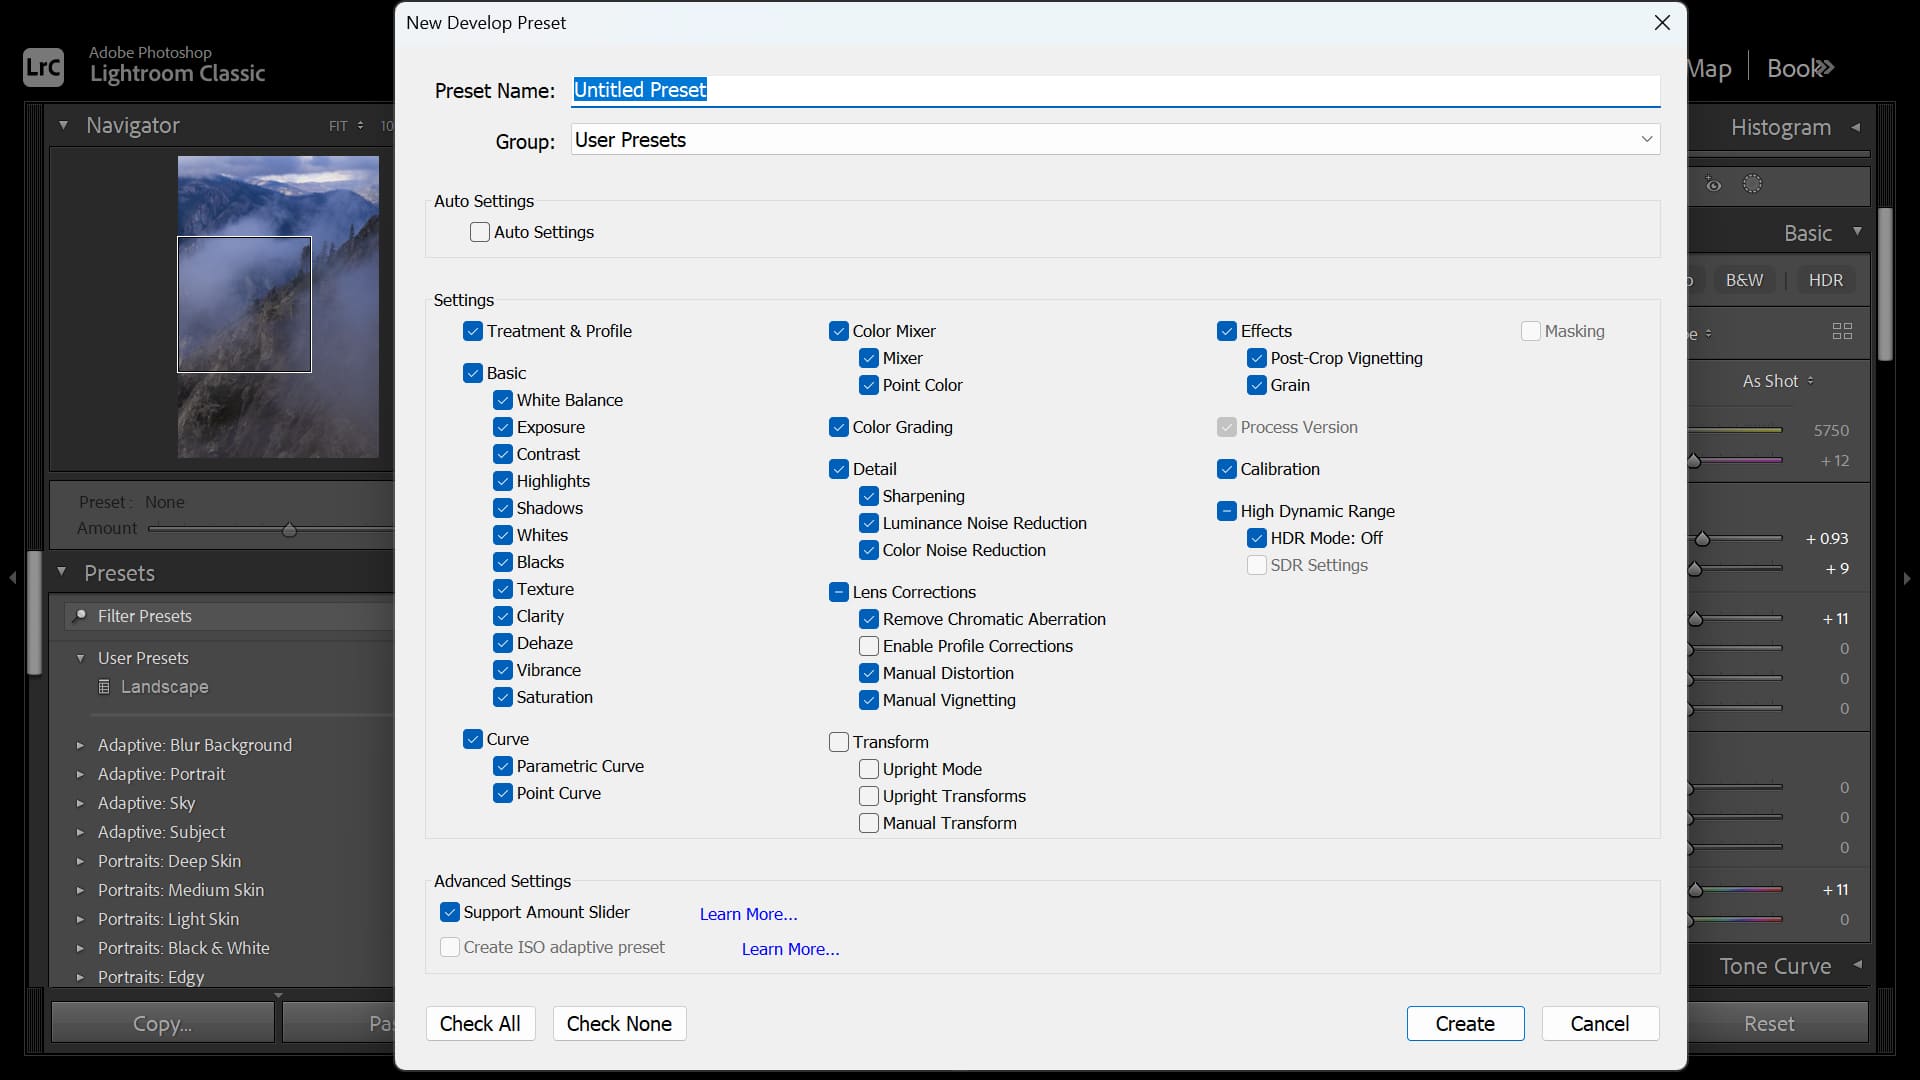
Task: Click the Red Eye Correction tool icon
Action: 1713,184
